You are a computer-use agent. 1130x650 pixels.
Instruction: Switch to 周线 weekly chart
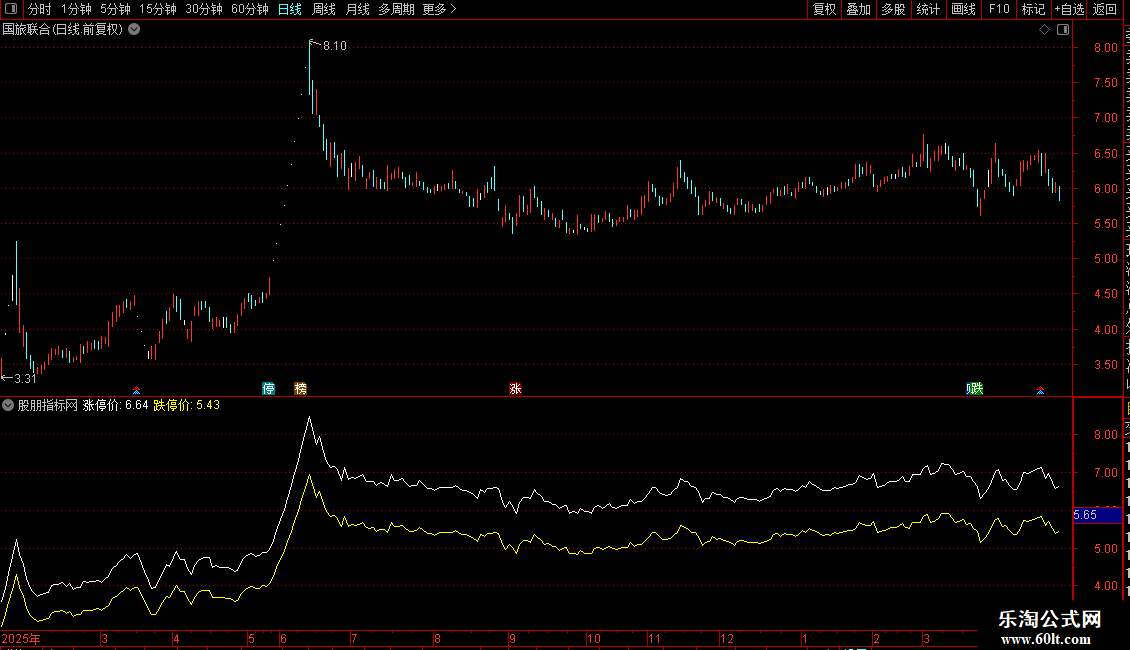pos(324,9)
